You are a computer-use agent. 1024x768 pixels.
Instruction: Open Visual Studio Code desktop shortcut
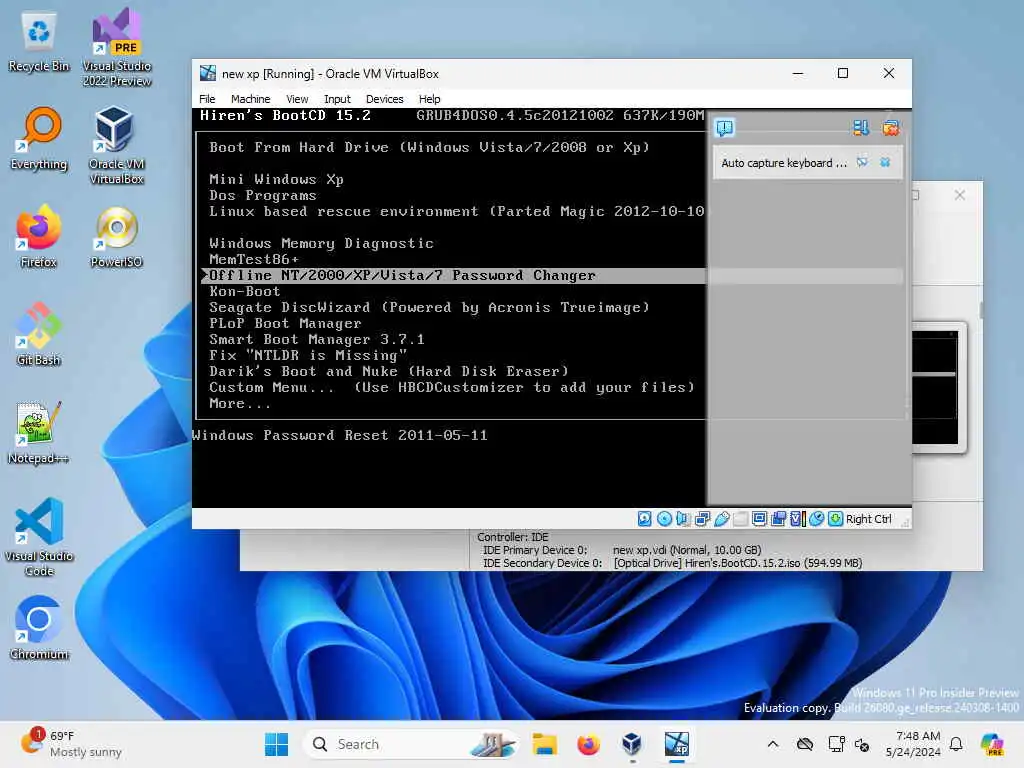click(x=39, y=537)
